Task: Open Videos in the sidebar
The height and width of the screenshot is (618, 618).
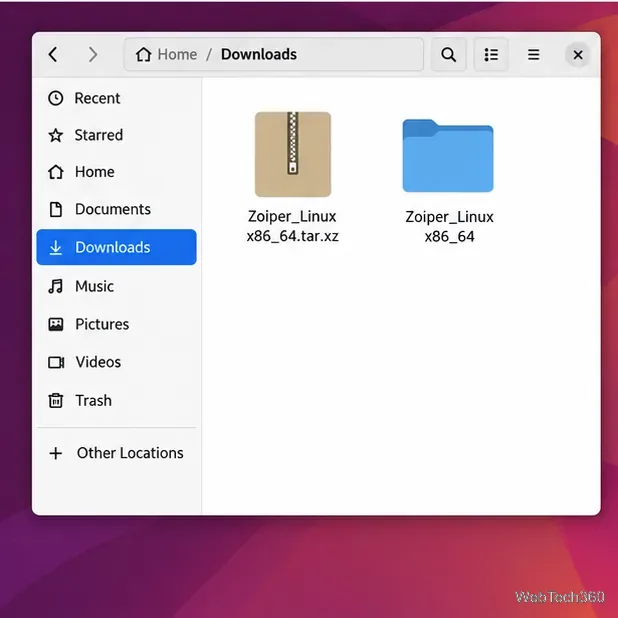Action: pos(117,362)
